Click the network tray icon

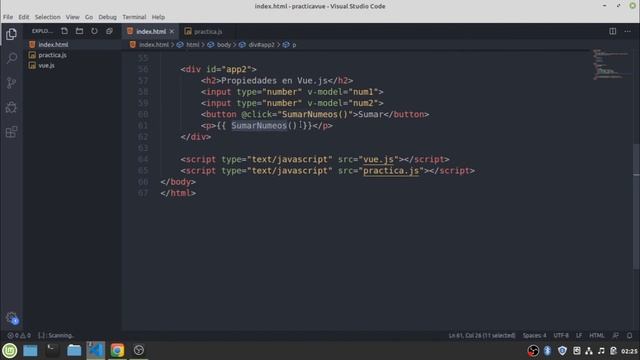click(589, 351)
